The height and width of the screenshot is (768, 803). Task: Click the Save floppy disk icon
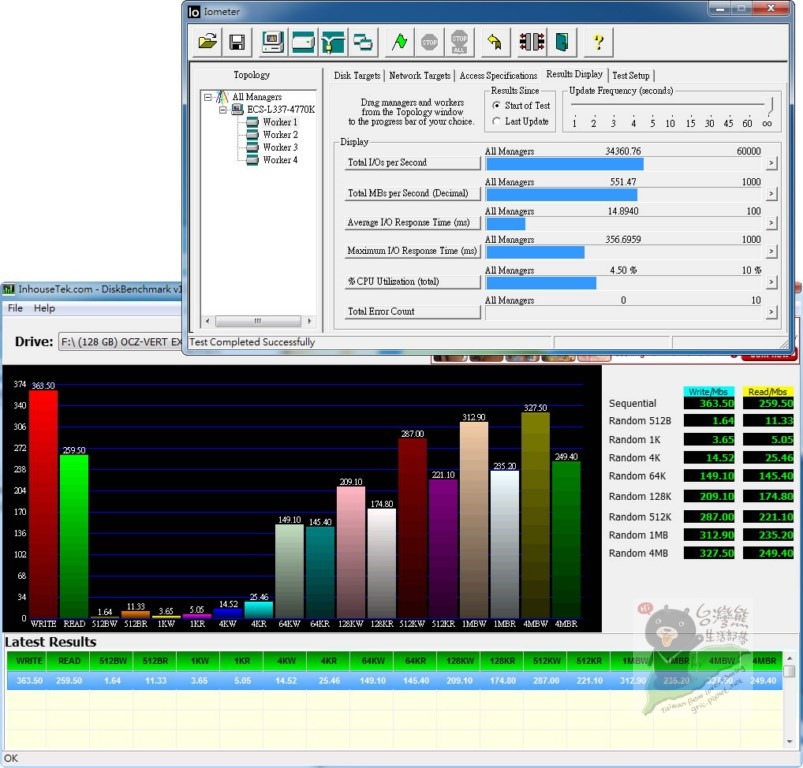point(237,42)
